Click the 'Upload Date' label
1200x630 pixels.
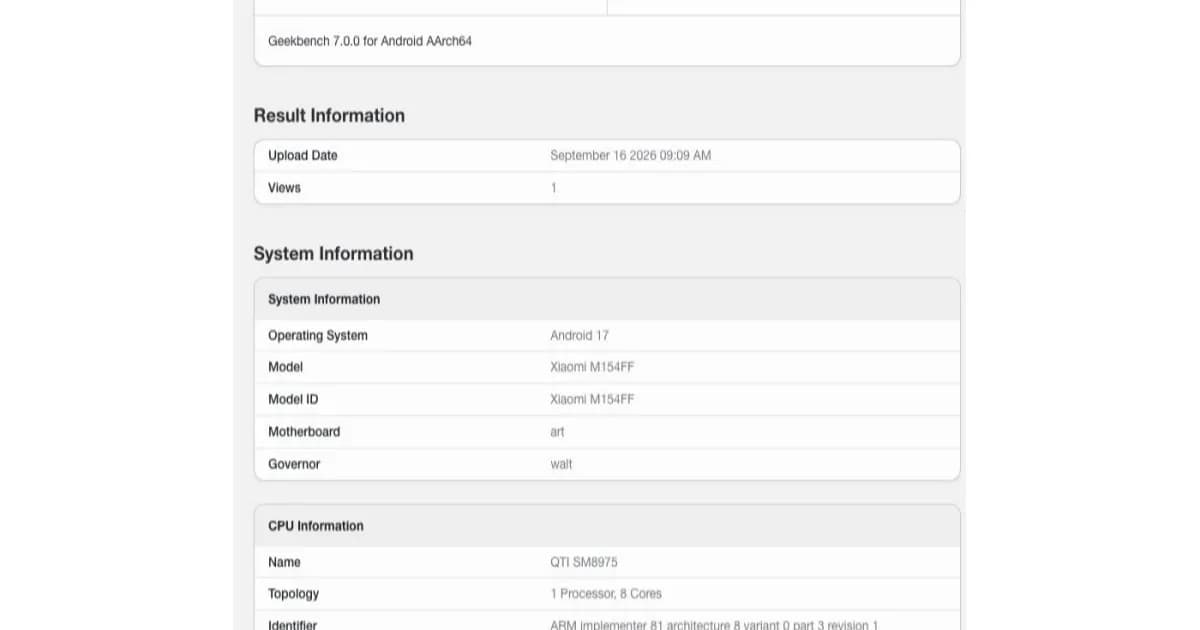[303, 156]
